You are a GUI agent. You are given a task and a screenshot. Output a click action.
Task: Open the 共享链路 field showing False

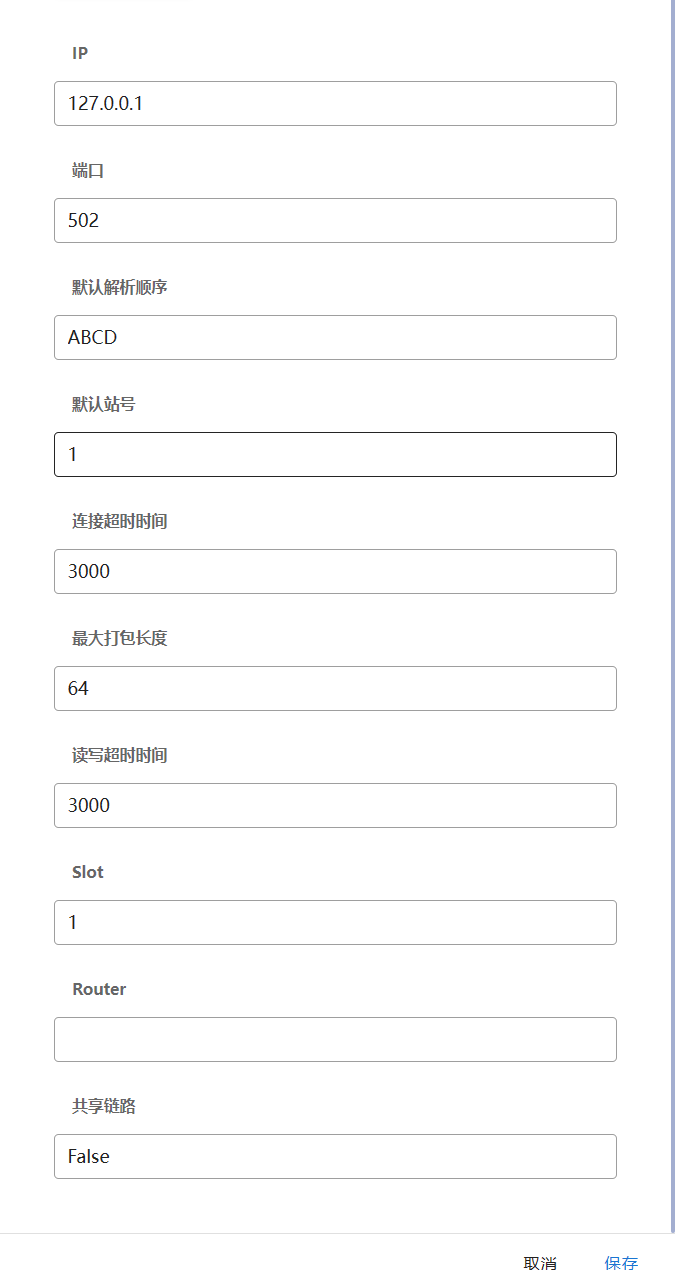pos(335,1156)
